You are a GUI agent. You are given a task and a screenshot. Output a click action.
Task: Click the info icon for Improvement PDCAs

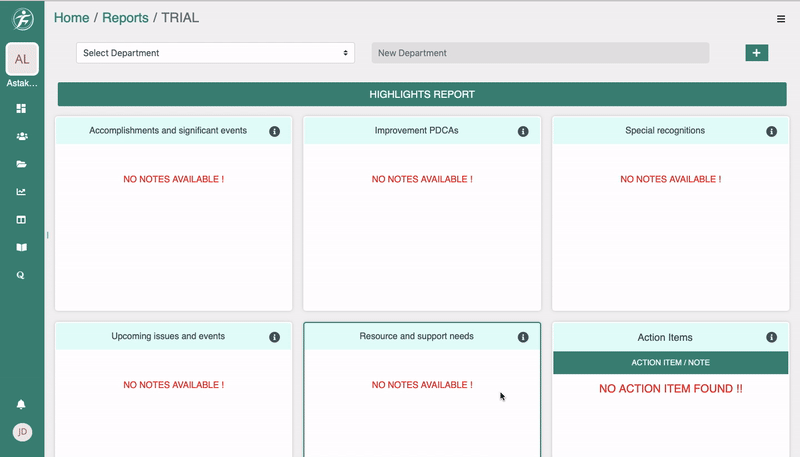point(523,131)
